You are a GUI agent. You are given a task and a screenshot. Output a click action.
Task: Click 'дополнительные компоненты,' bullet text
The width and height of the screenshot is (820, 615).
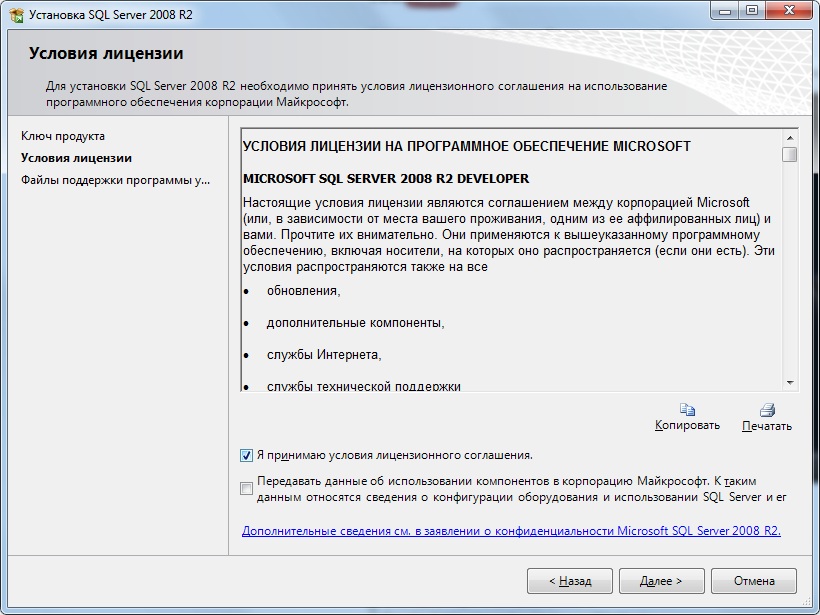tap(356, 323)
